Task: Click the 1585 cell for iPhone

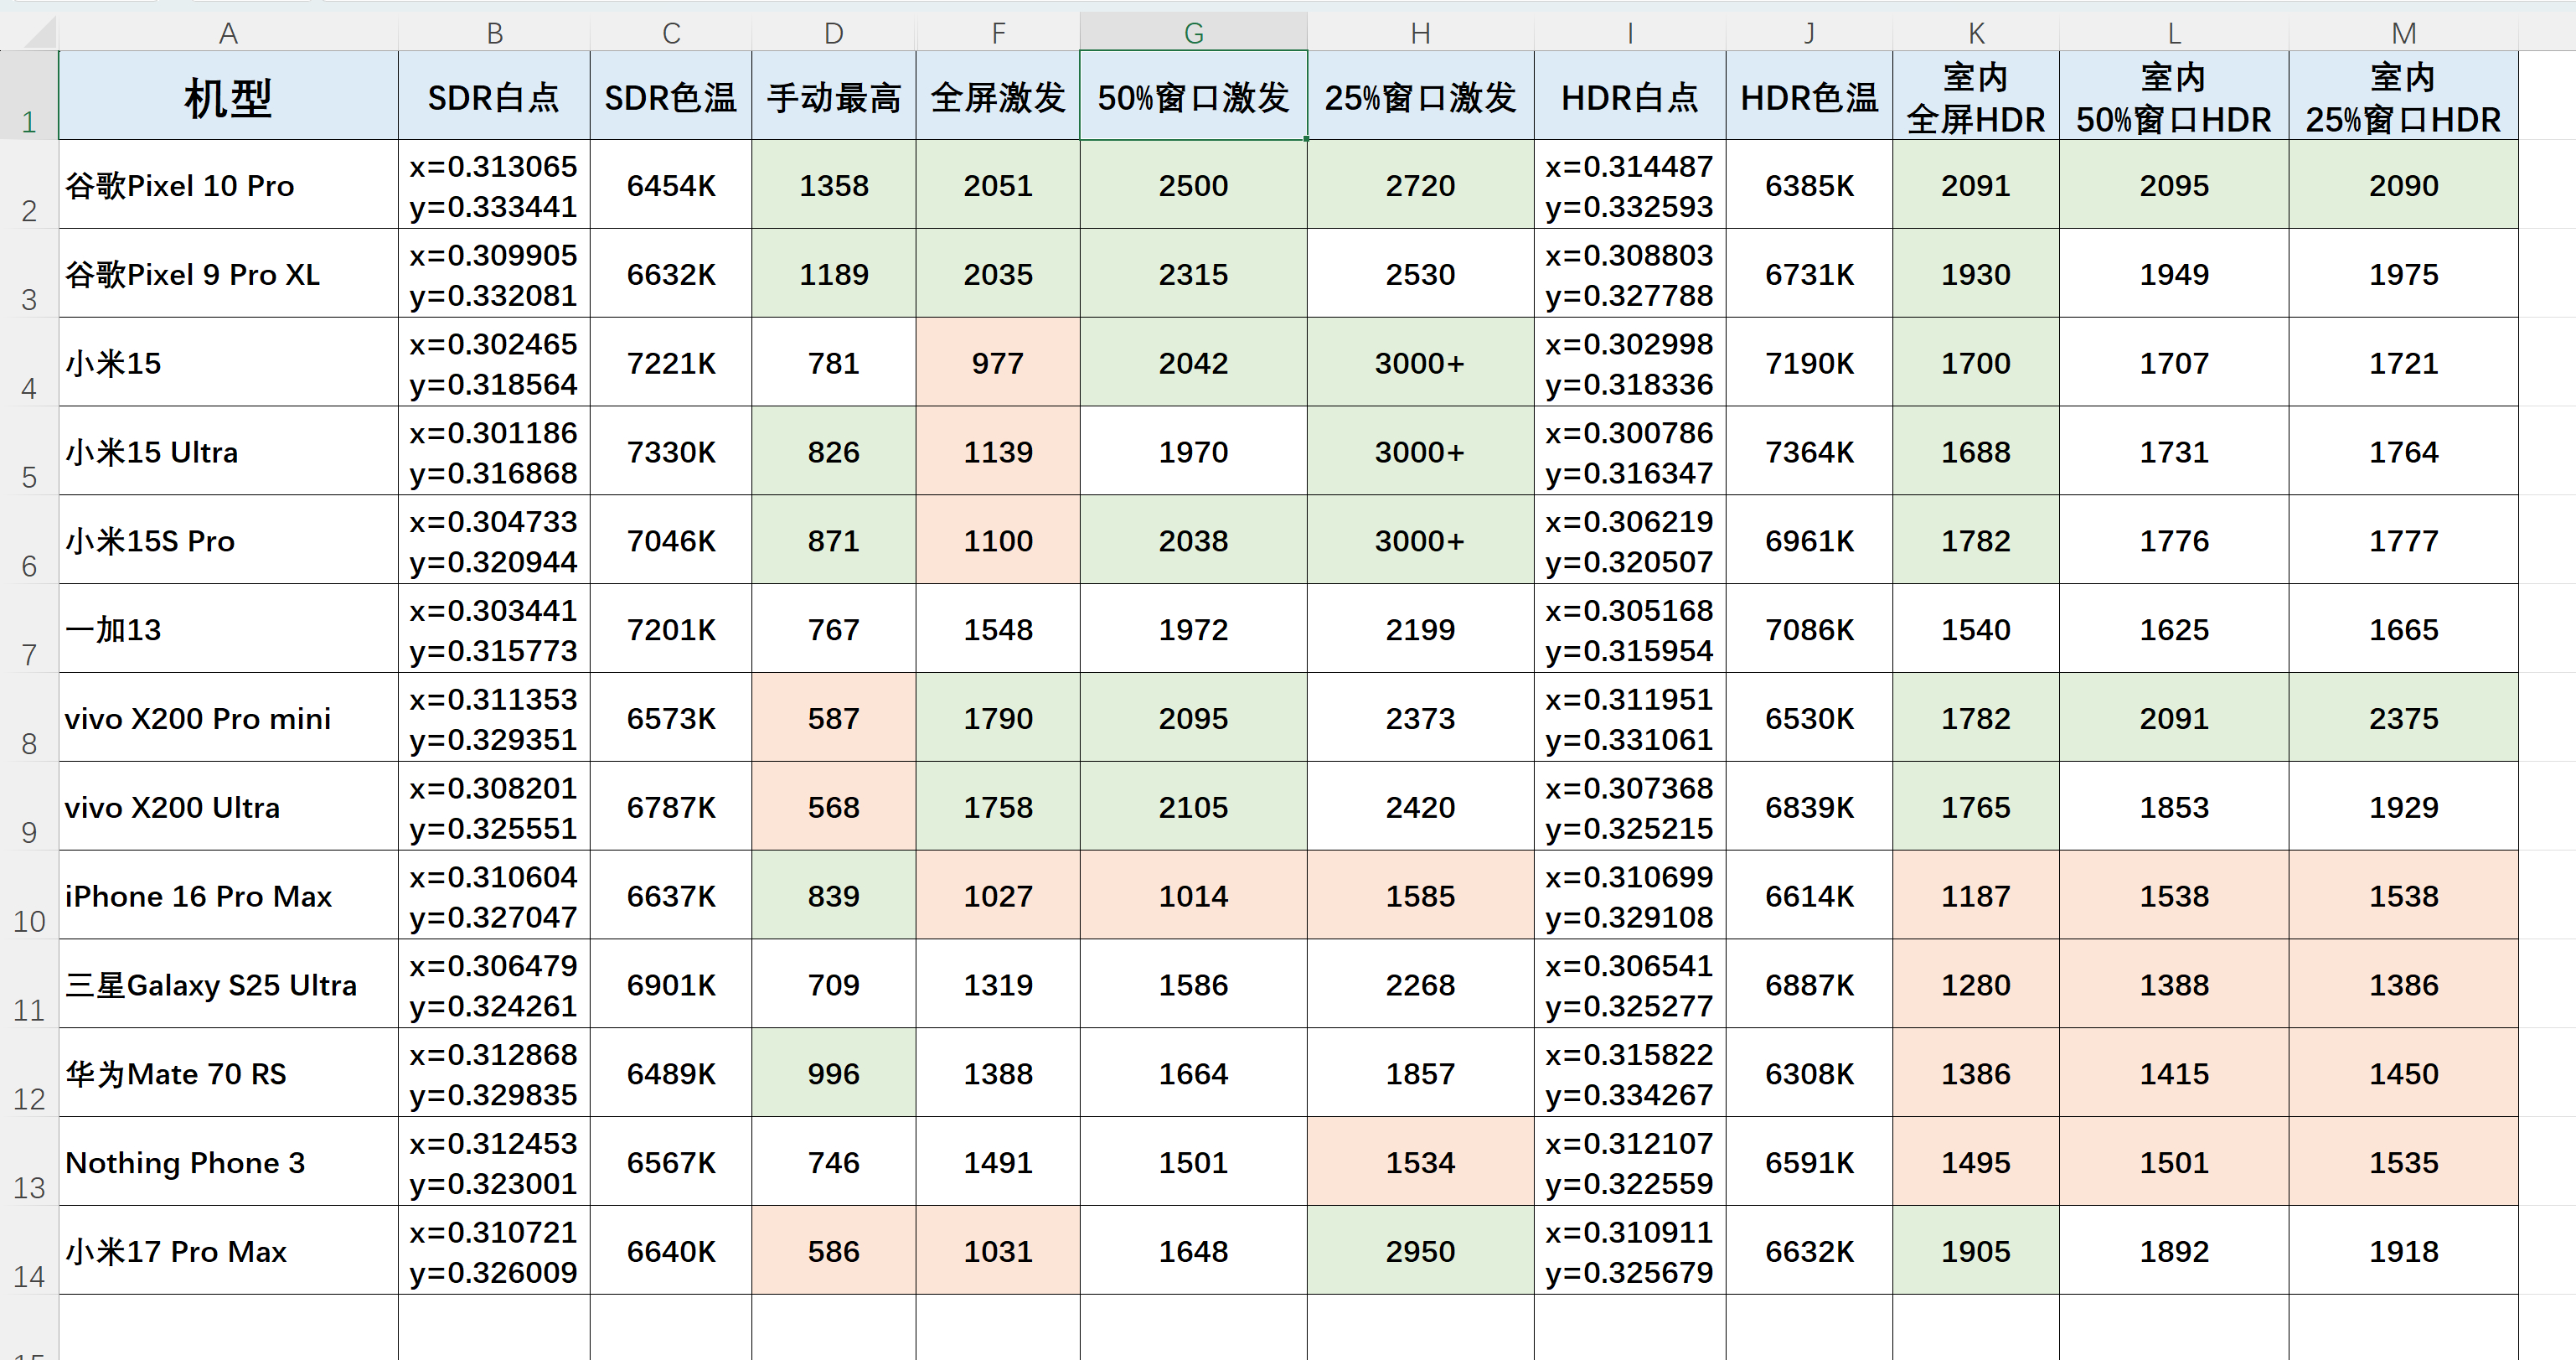Action: click(x=1420, y=895)
